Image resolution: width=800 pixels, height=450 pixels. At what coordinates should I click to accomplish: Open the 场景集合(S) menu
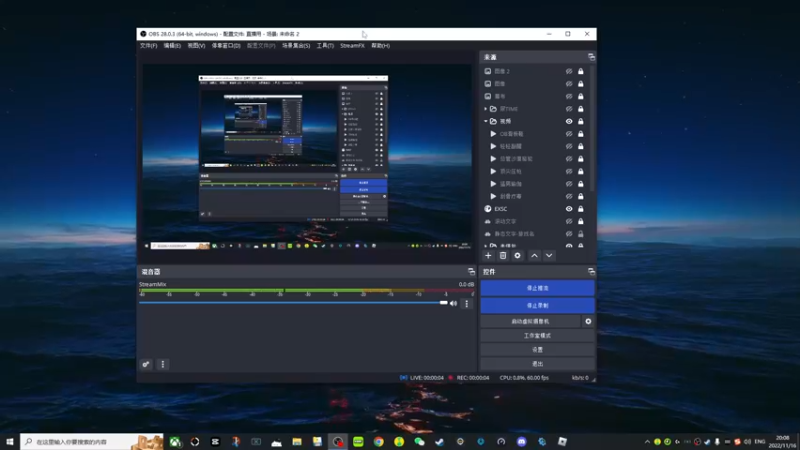(x=296, y=45)
